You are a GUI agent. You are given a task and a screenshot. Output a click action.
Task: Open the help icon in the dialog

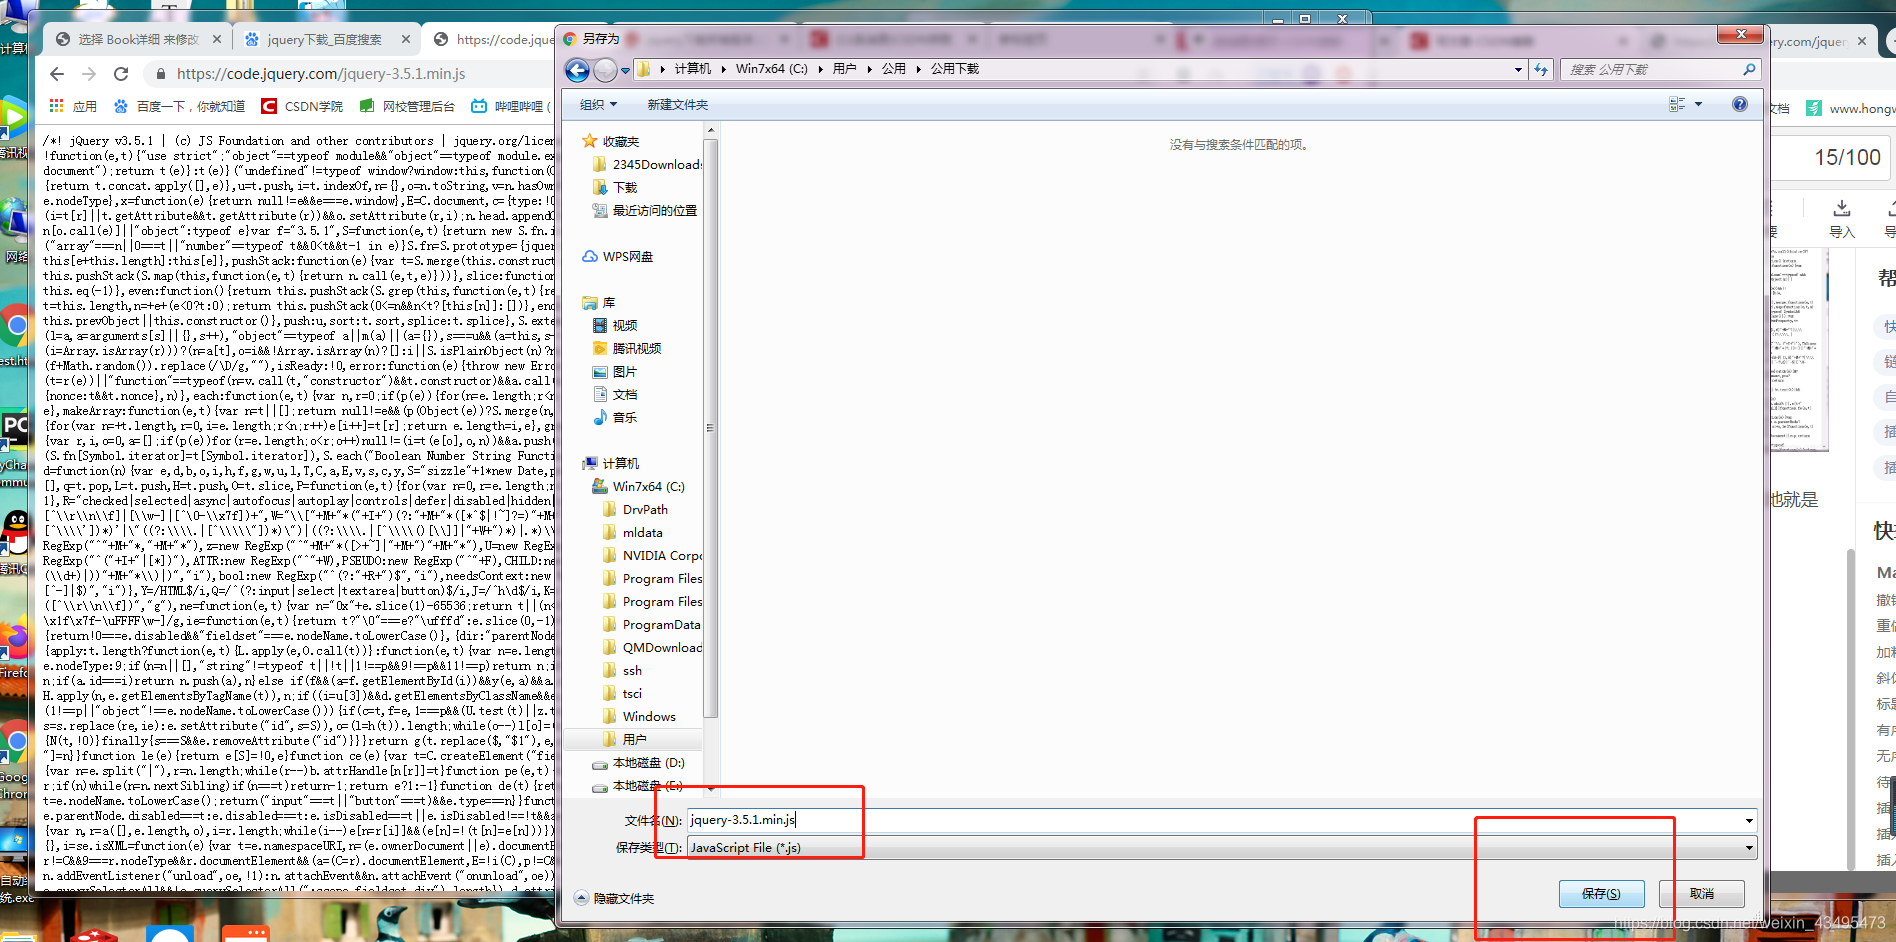(x=1740, y=104)
